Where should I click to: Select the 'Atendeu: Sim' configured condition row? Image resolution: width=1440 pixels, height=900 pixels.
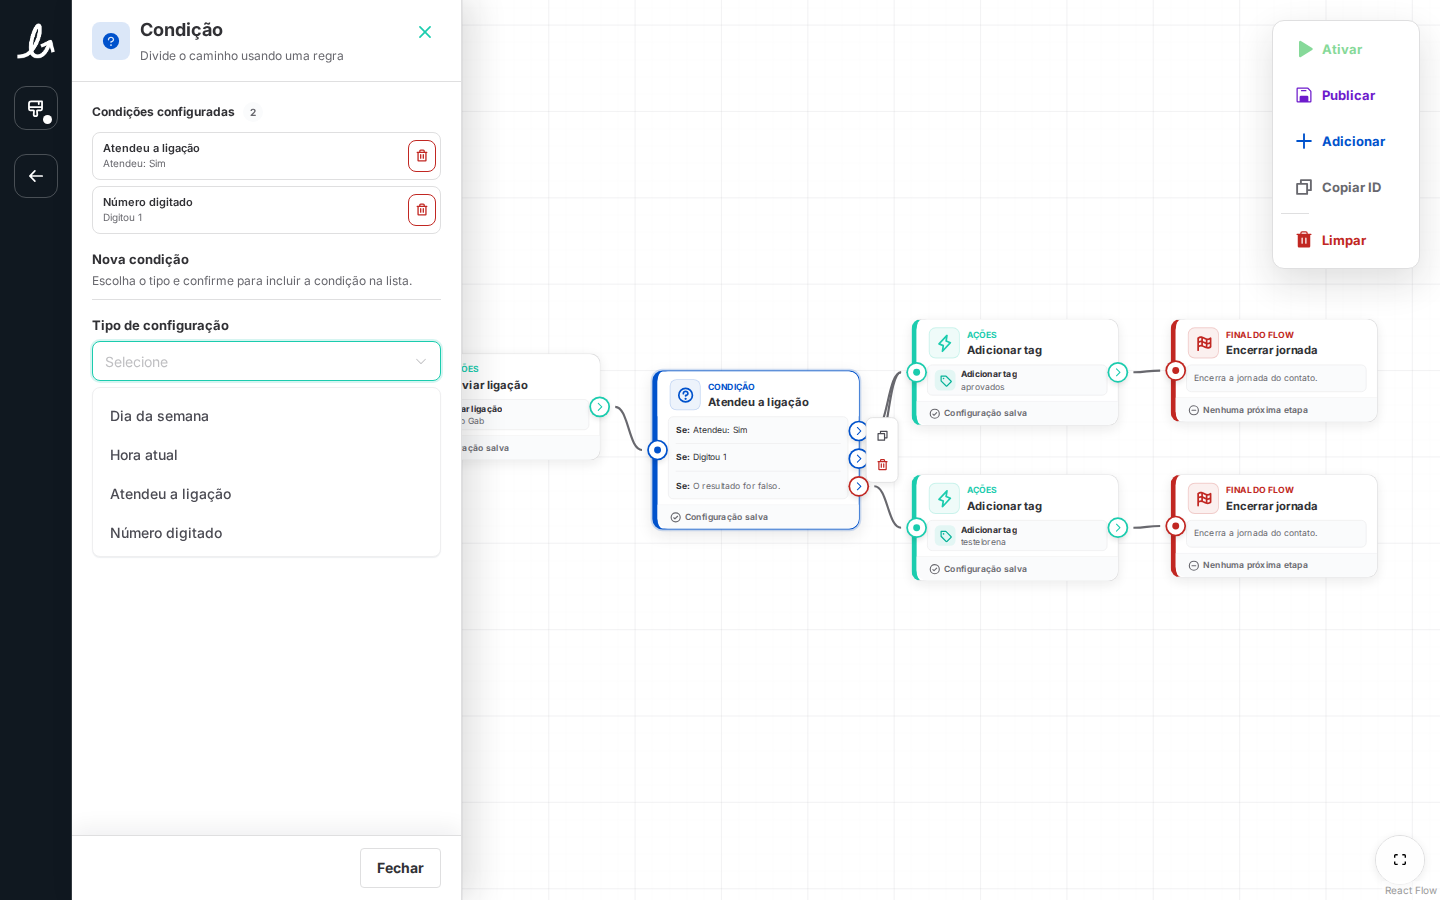pos(266,156)
